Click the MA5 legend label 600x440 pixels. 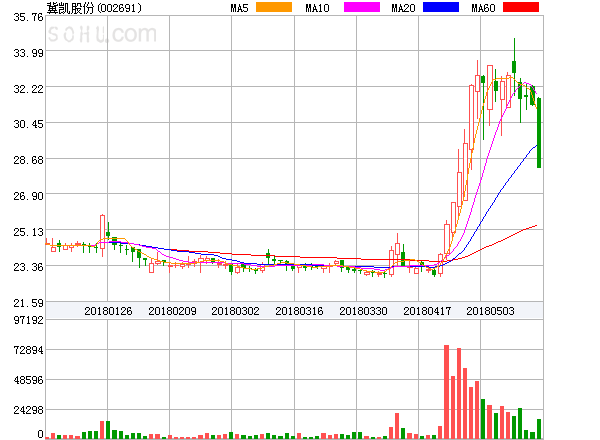239,8
